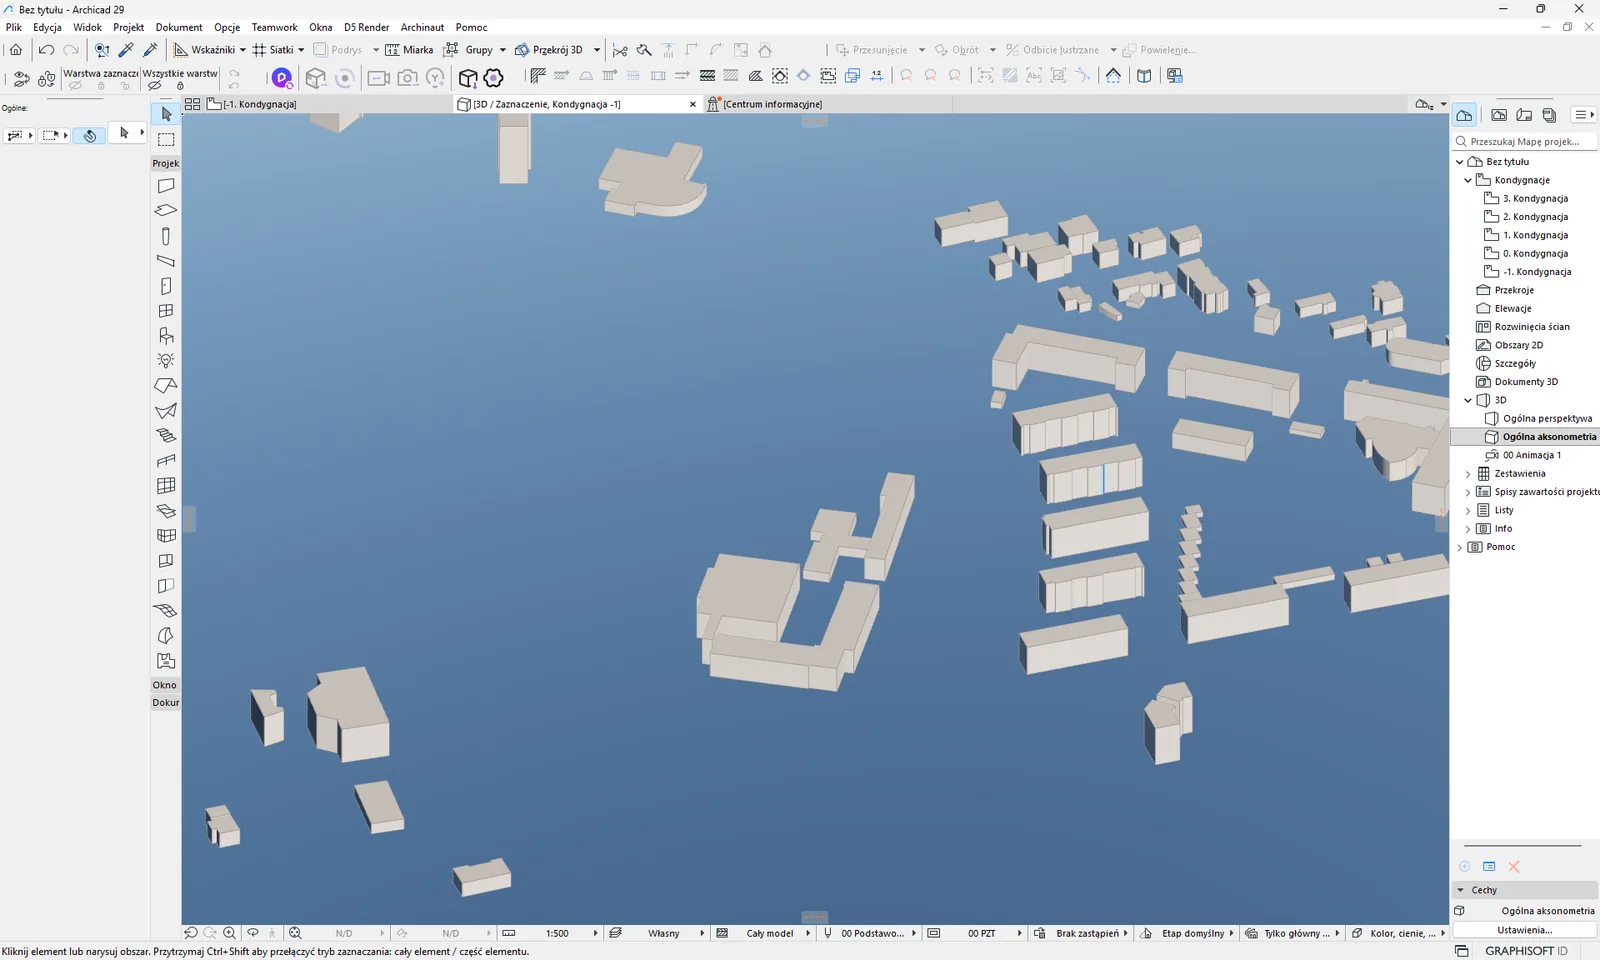Screen dimensions: 1600x960
Task: Open the 1:500 scale dropdown
Action: [x=595, y=933]
